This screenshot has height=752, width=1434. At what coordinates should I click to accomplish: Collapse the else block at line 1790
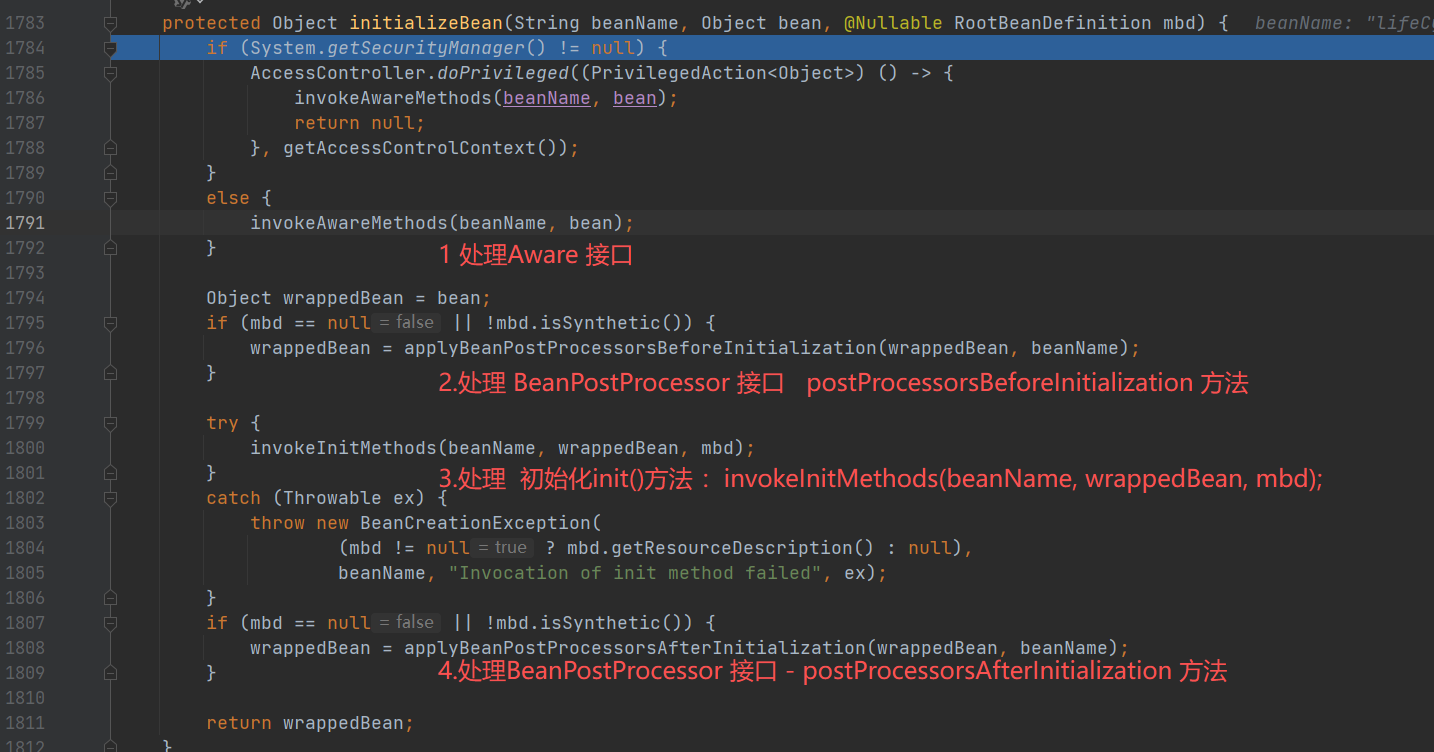[110, 198]
